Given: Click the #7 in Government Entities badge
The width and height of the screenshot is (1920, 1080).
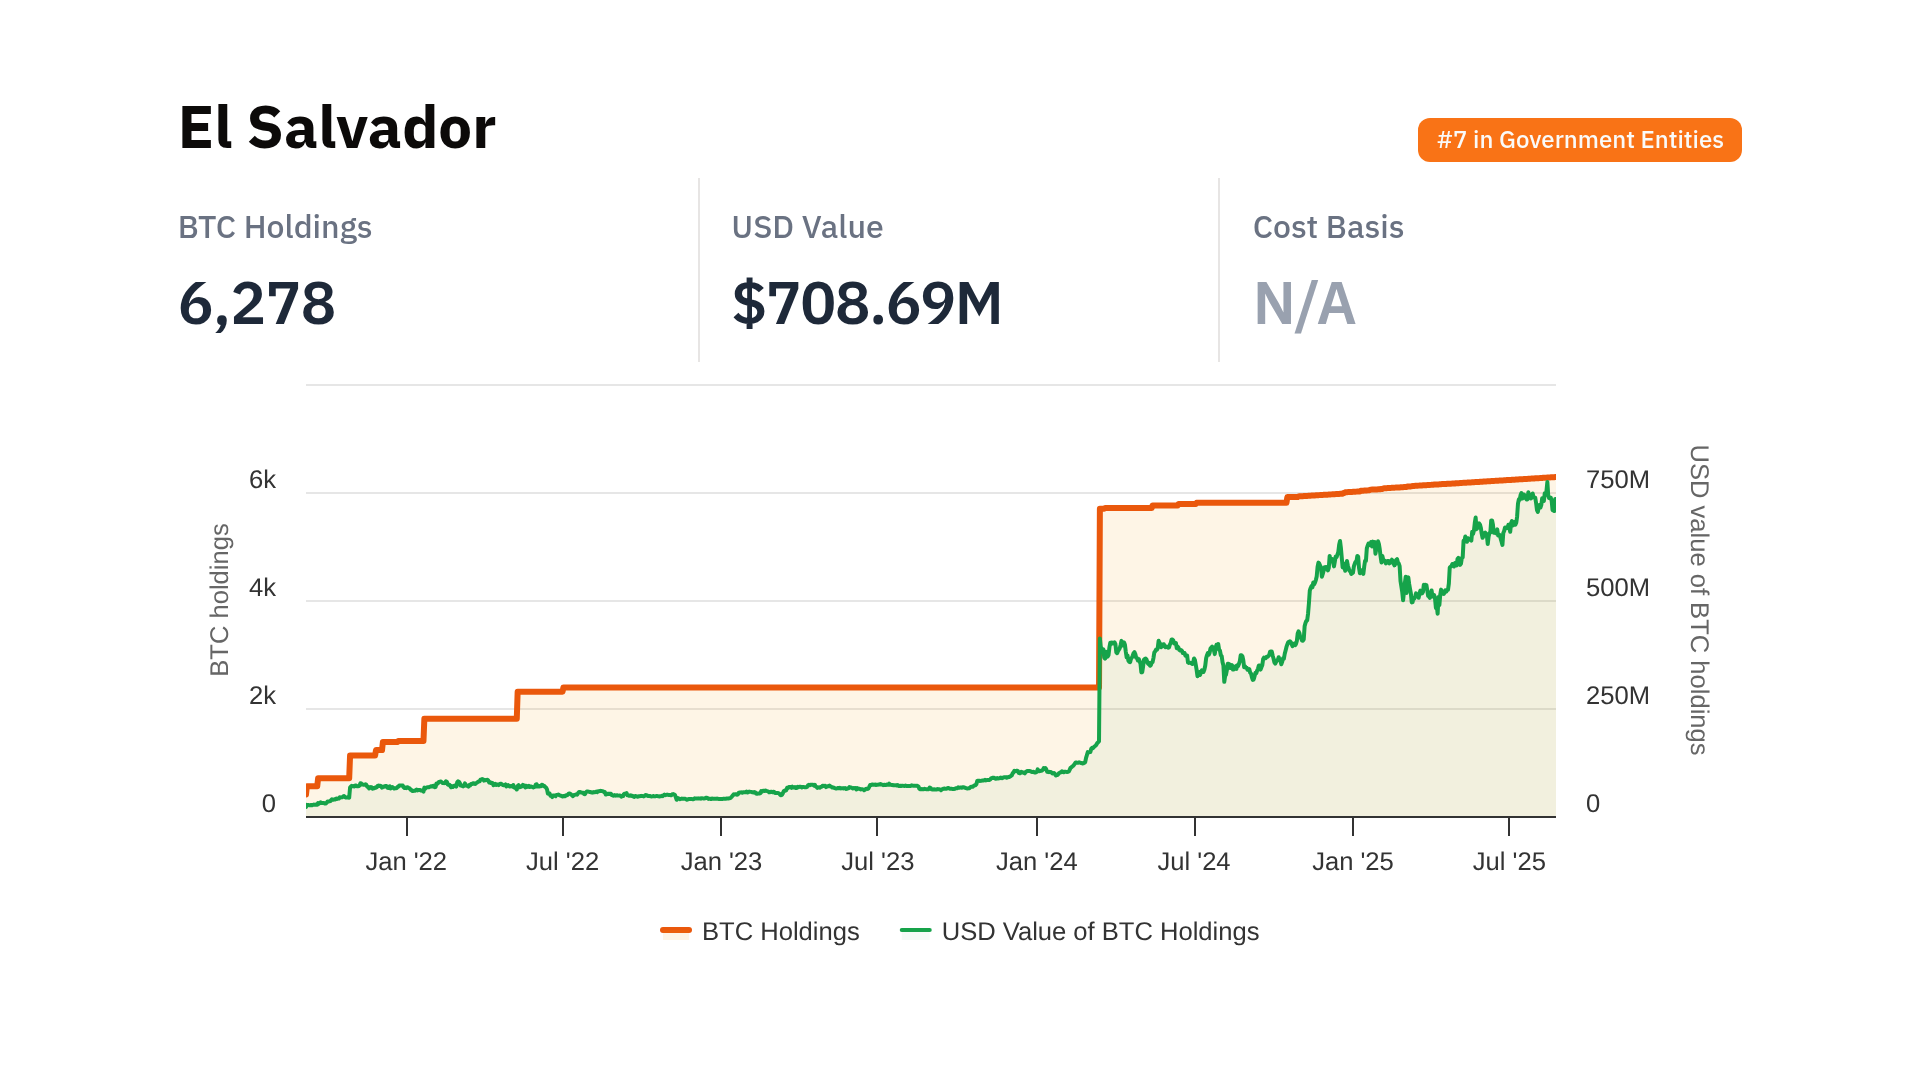Looking at the screenshot, I should [1579, 140].
